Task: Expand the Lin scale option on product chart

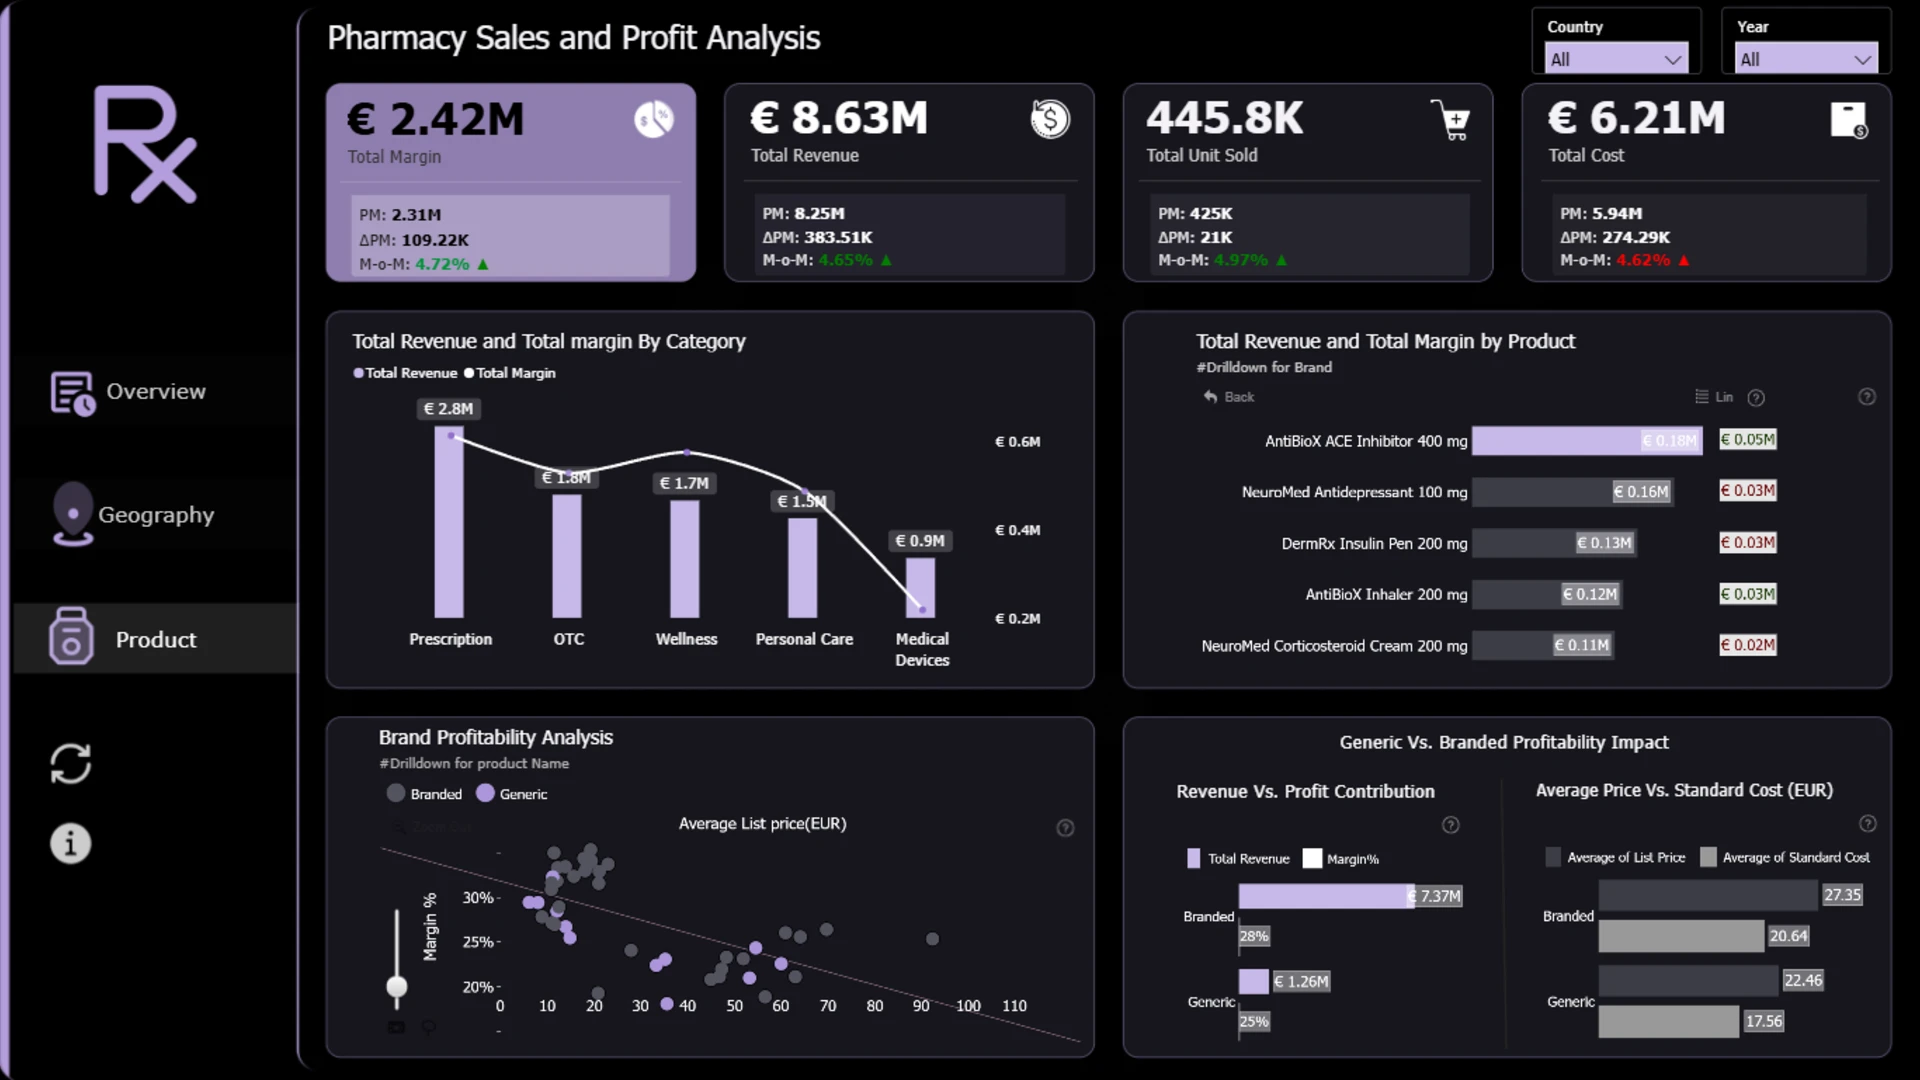Action: click(x=1714, y=397)
